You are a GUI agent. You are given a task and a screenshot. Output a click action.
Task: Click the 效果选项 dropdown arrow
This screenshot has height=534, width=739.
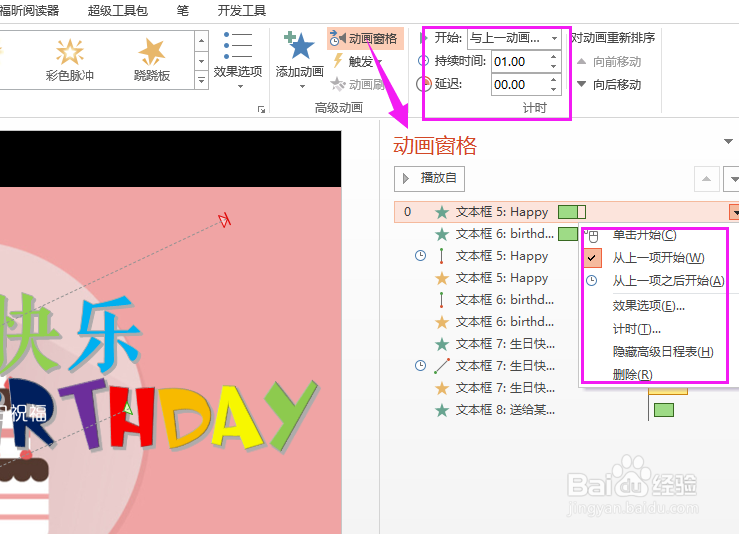[240, 87]
